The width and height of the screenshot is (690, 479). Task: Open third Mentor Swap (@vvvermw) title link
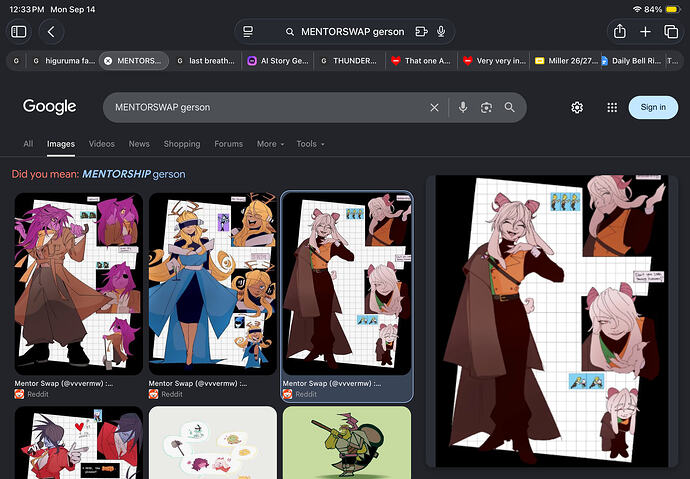click(x=332, y=384)
